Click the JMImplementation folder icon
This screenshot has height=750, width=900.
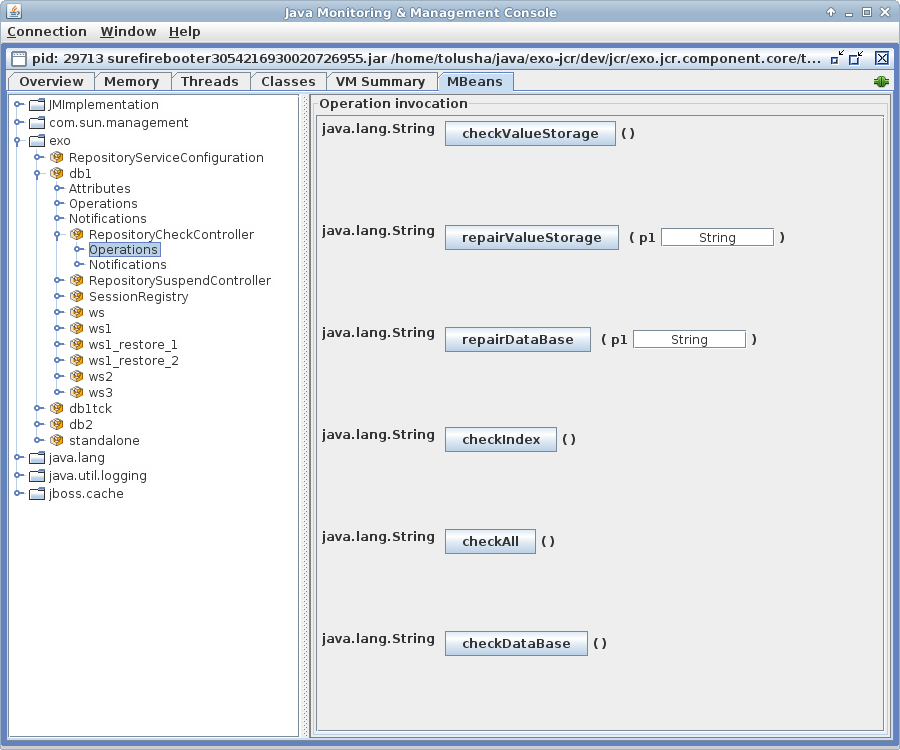[38, 105]
